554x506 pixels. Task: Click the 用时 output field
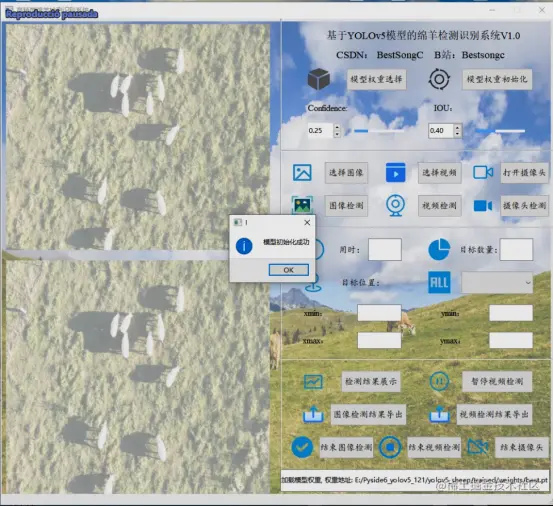(385, 249)
